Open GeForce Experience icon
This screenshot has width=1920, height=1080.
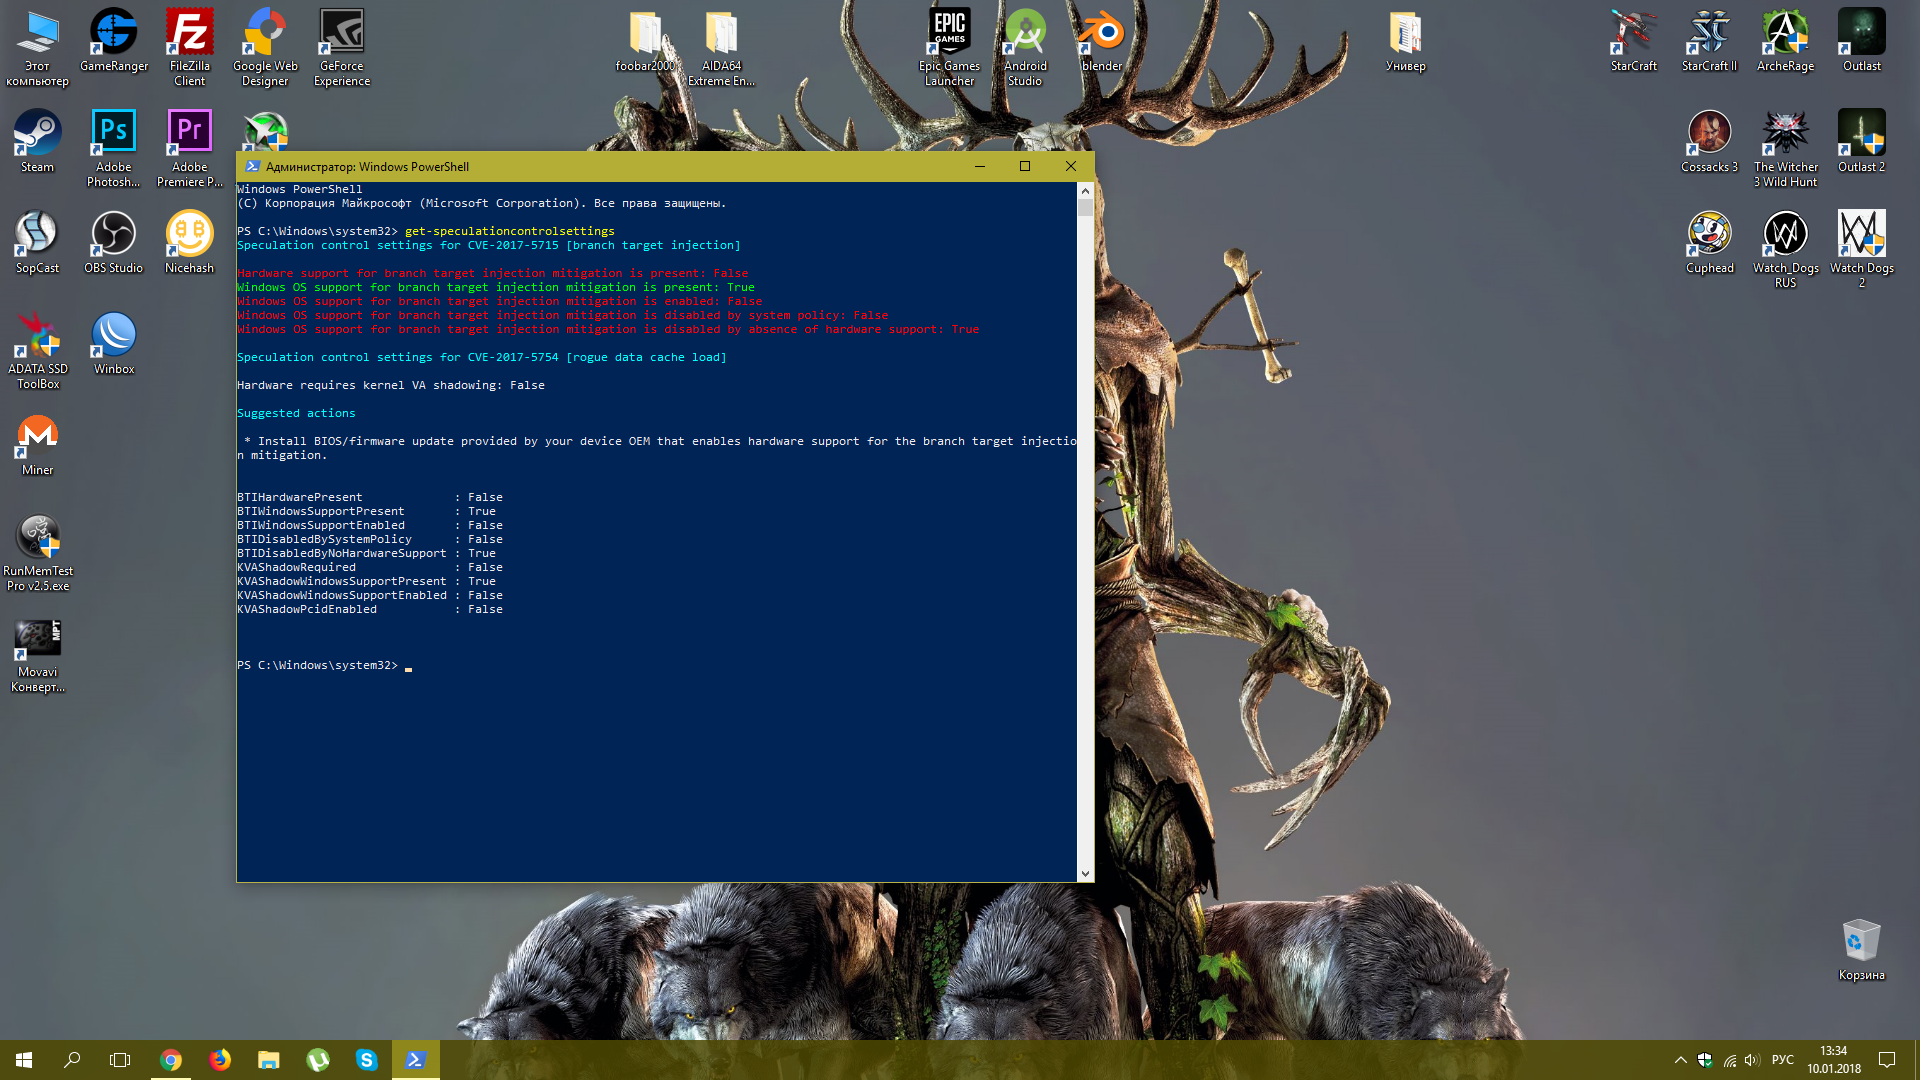pos(341,33)
